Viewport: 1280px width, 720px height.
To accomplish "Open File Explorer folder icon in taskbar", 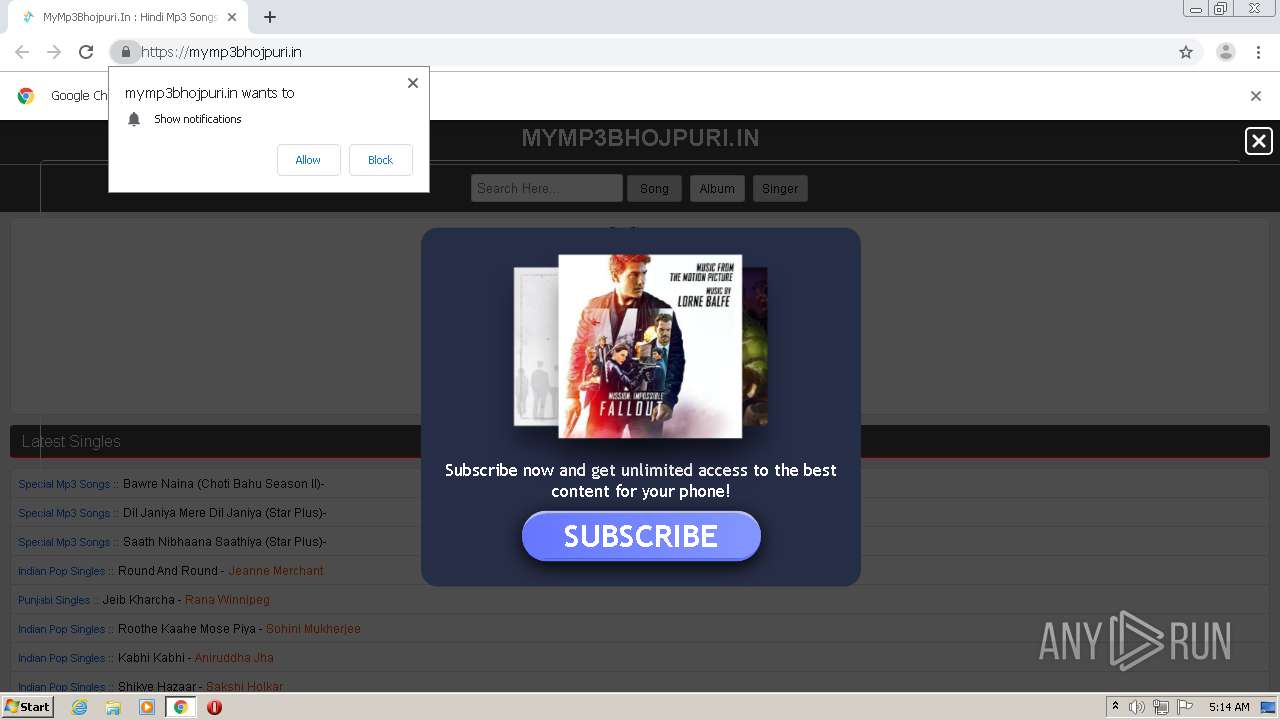I will point(113,707).
